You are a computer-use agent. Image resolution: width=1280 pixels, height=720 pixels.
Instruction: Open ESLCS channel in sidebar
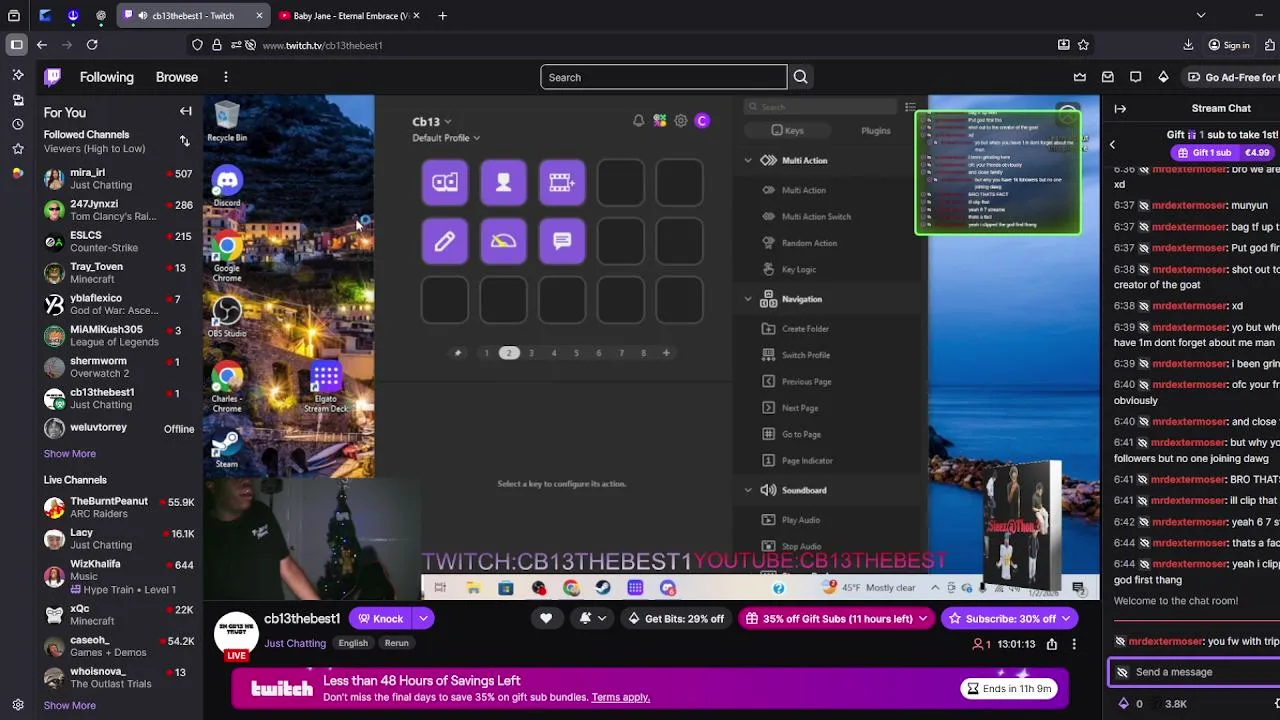point(118,241)
